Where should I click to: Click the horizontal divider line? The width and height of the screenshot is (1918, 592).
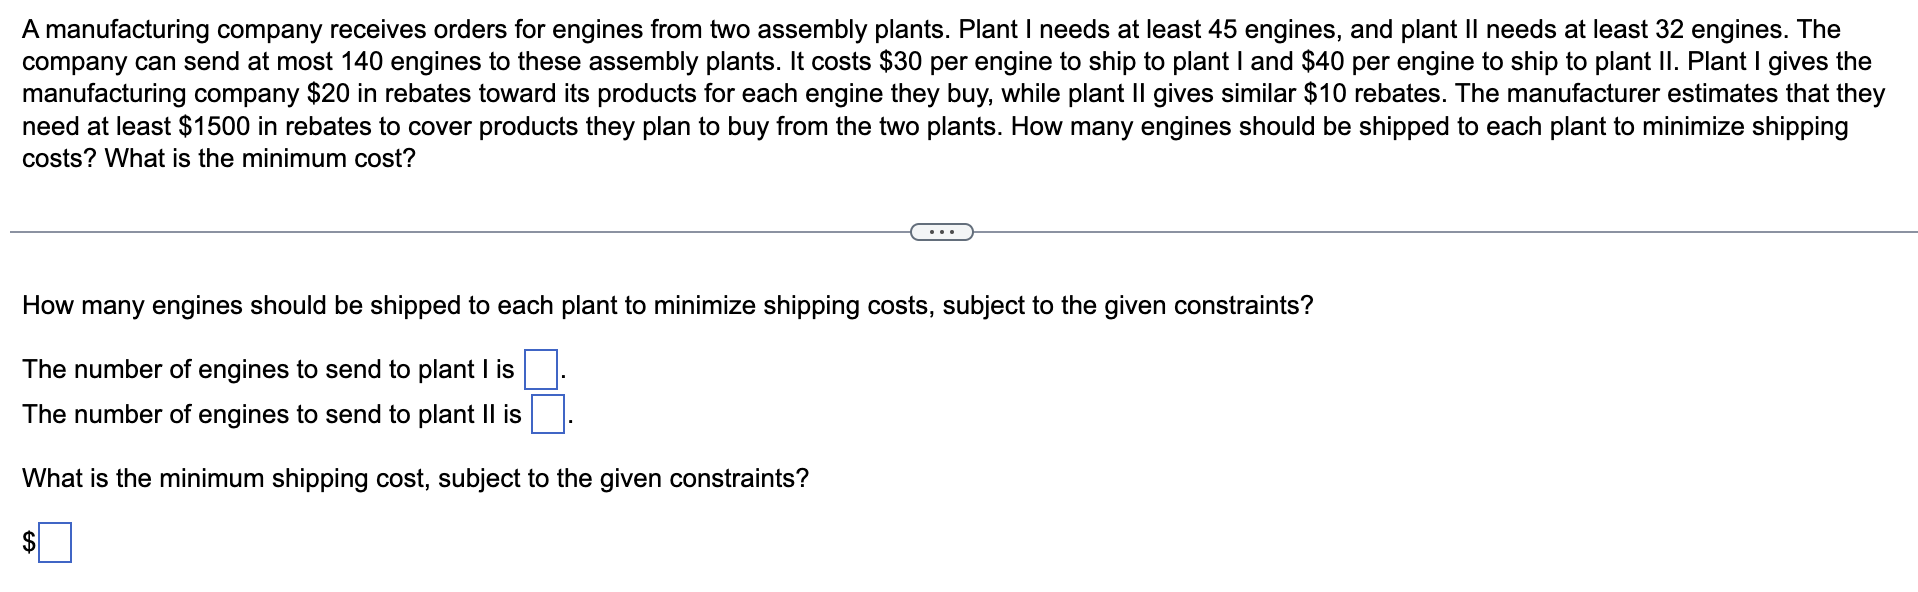450,231
